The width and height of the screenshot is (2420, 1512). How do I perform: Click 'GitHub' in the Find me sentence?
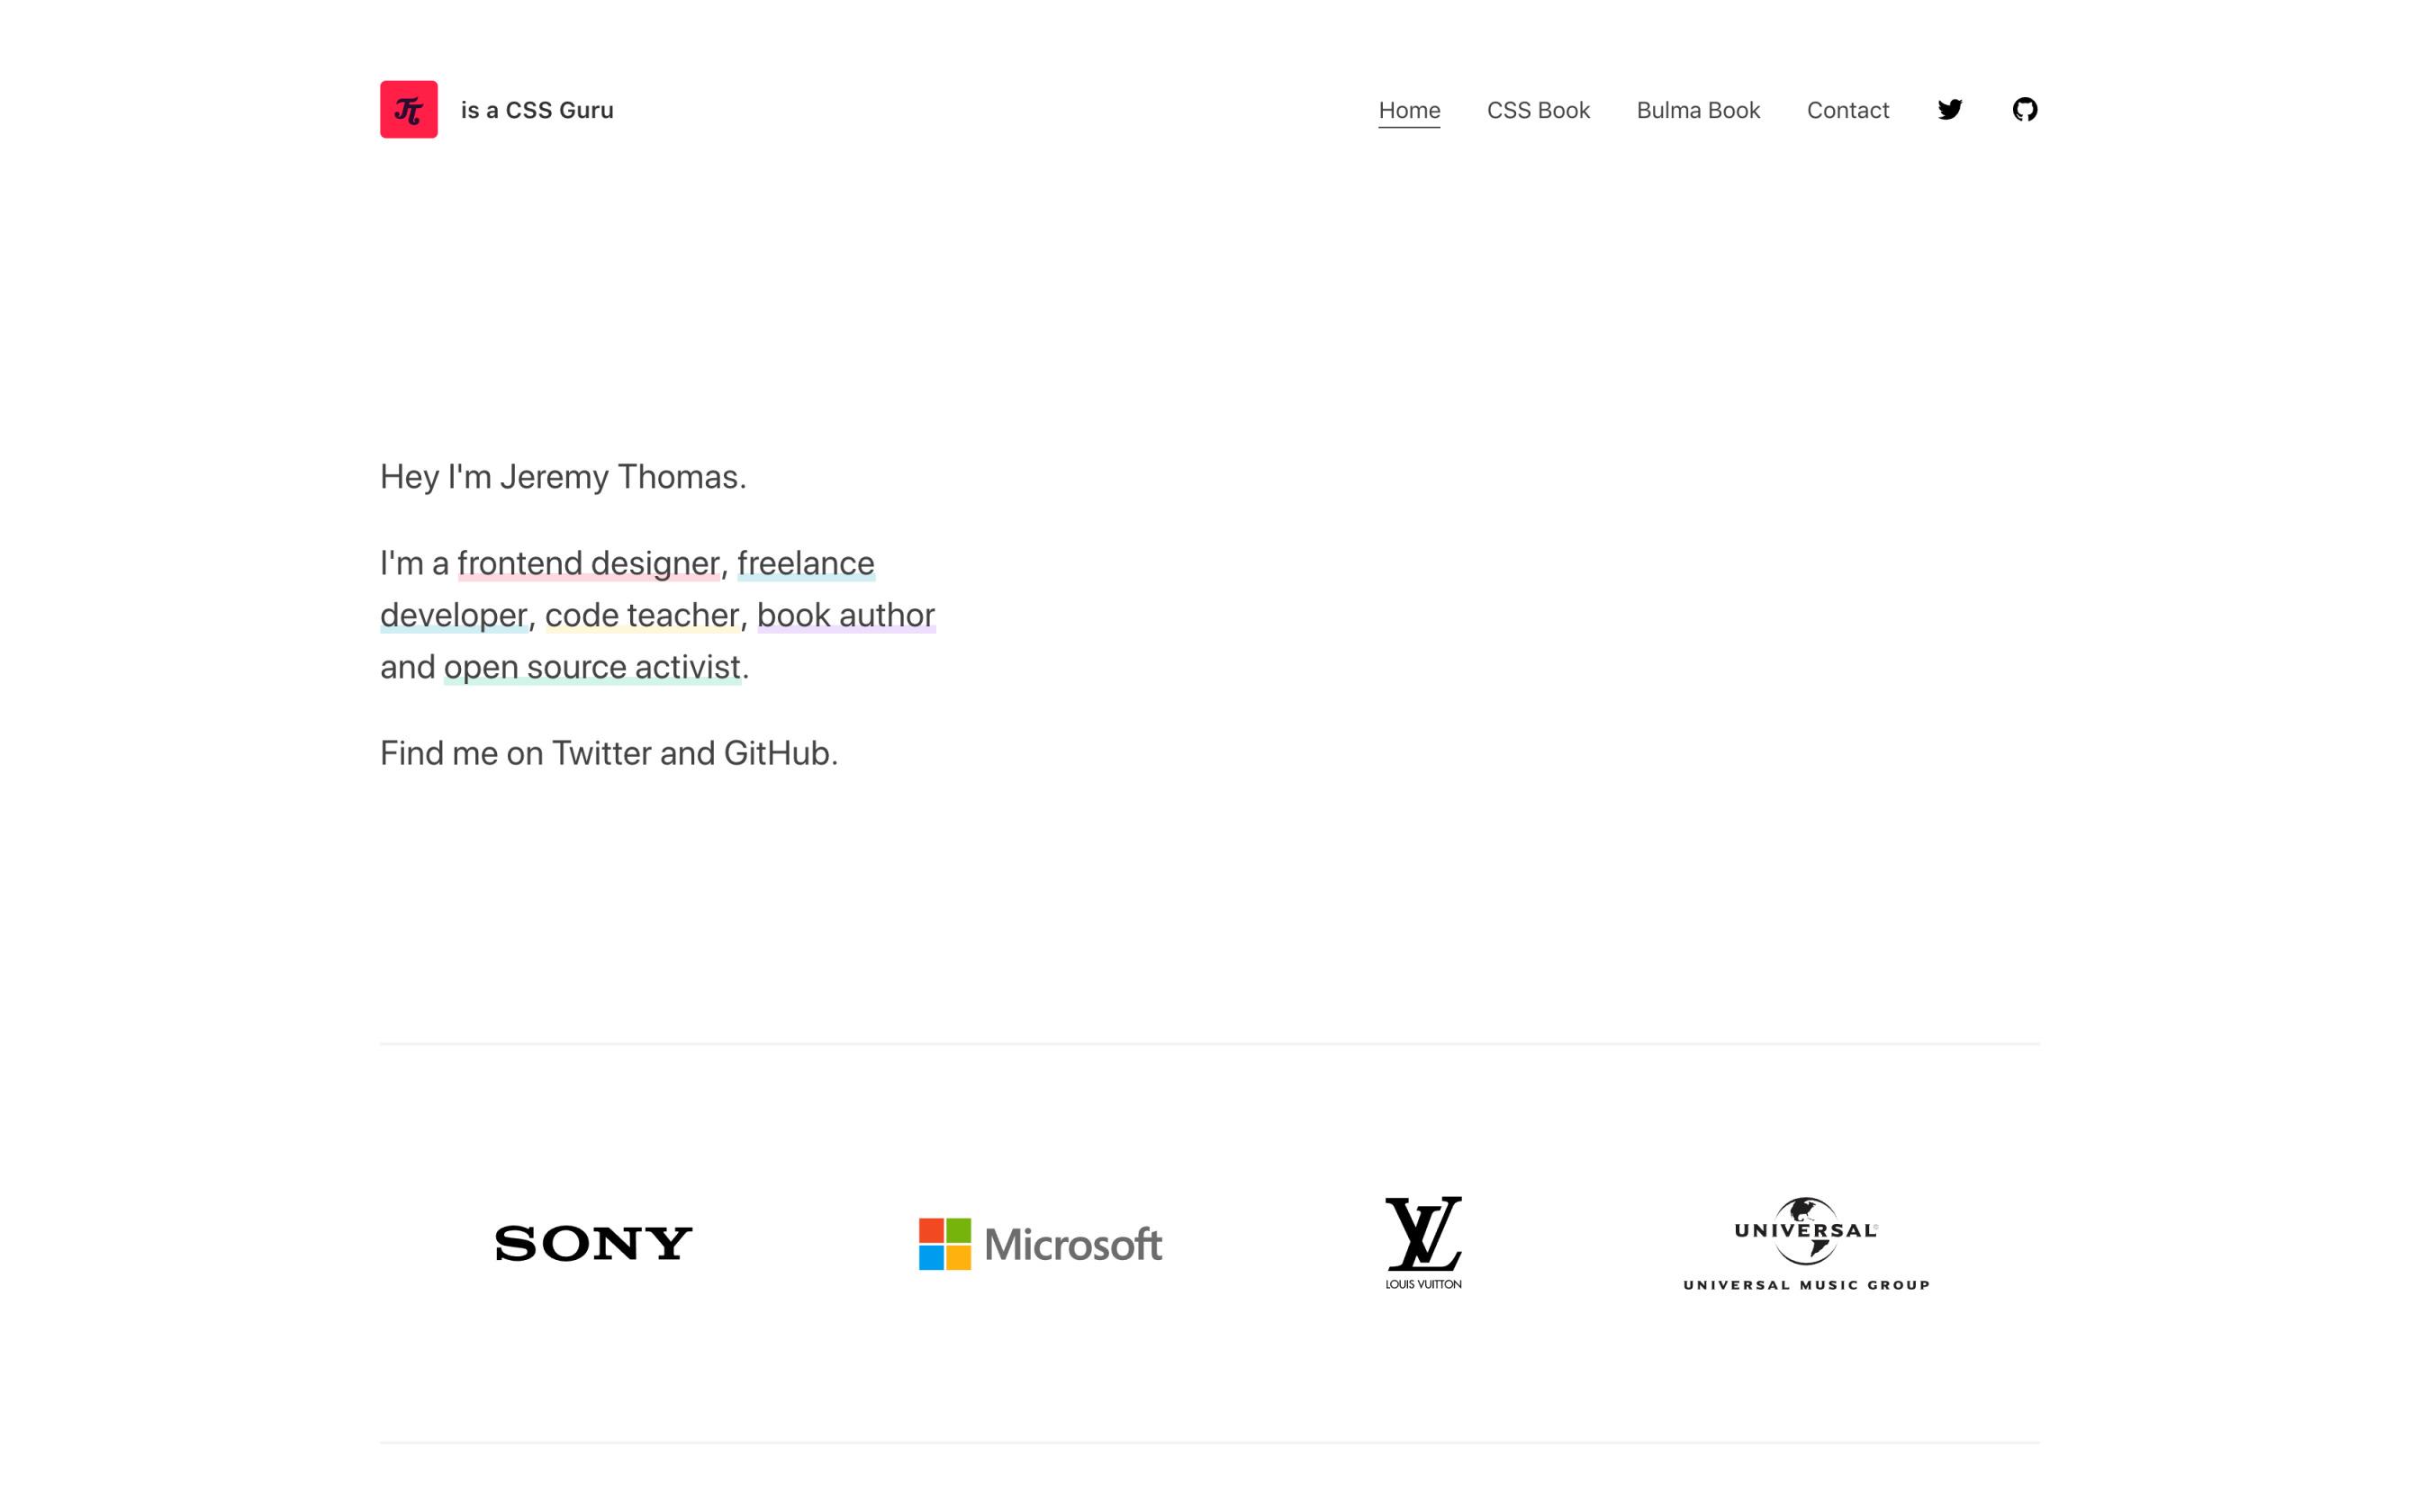pos(776,753)
